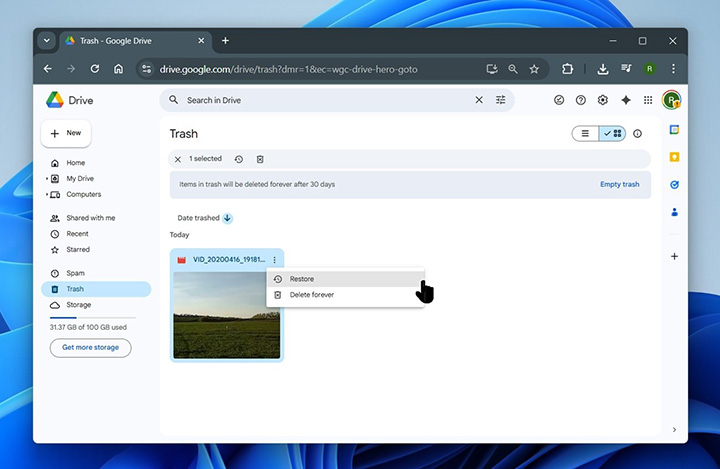This screenshot has width=720, height=469.
Task: Click the restore from trash toolbar icon
Action: [x=238, y=159]
